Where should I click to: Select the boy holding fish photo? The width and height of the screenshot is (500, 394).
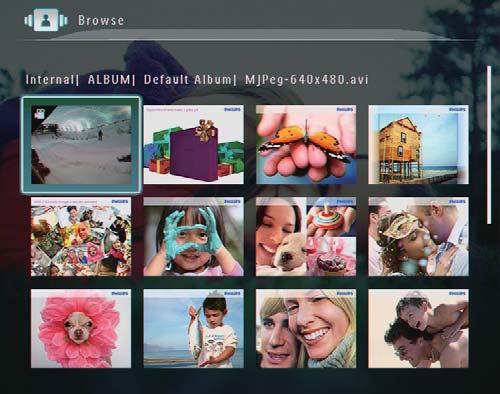[x=194, y=329]
